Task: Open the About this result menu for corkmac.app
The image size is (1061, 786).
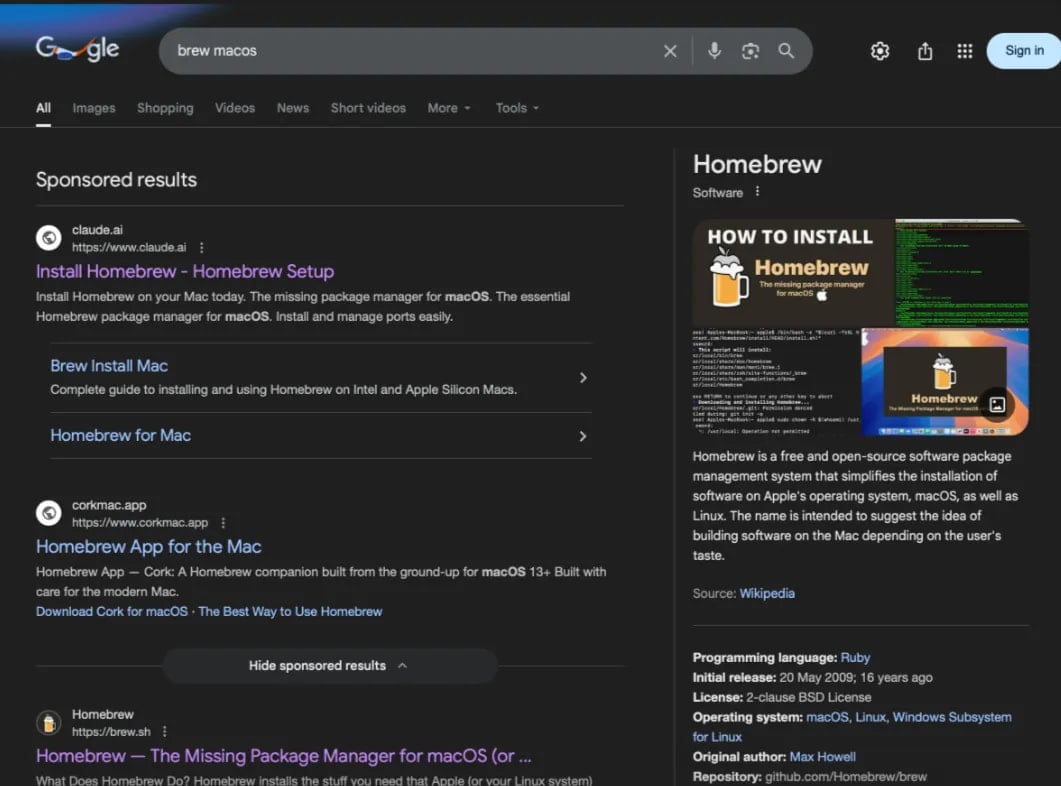Action: pyautogui.click(x=222, y=521)
